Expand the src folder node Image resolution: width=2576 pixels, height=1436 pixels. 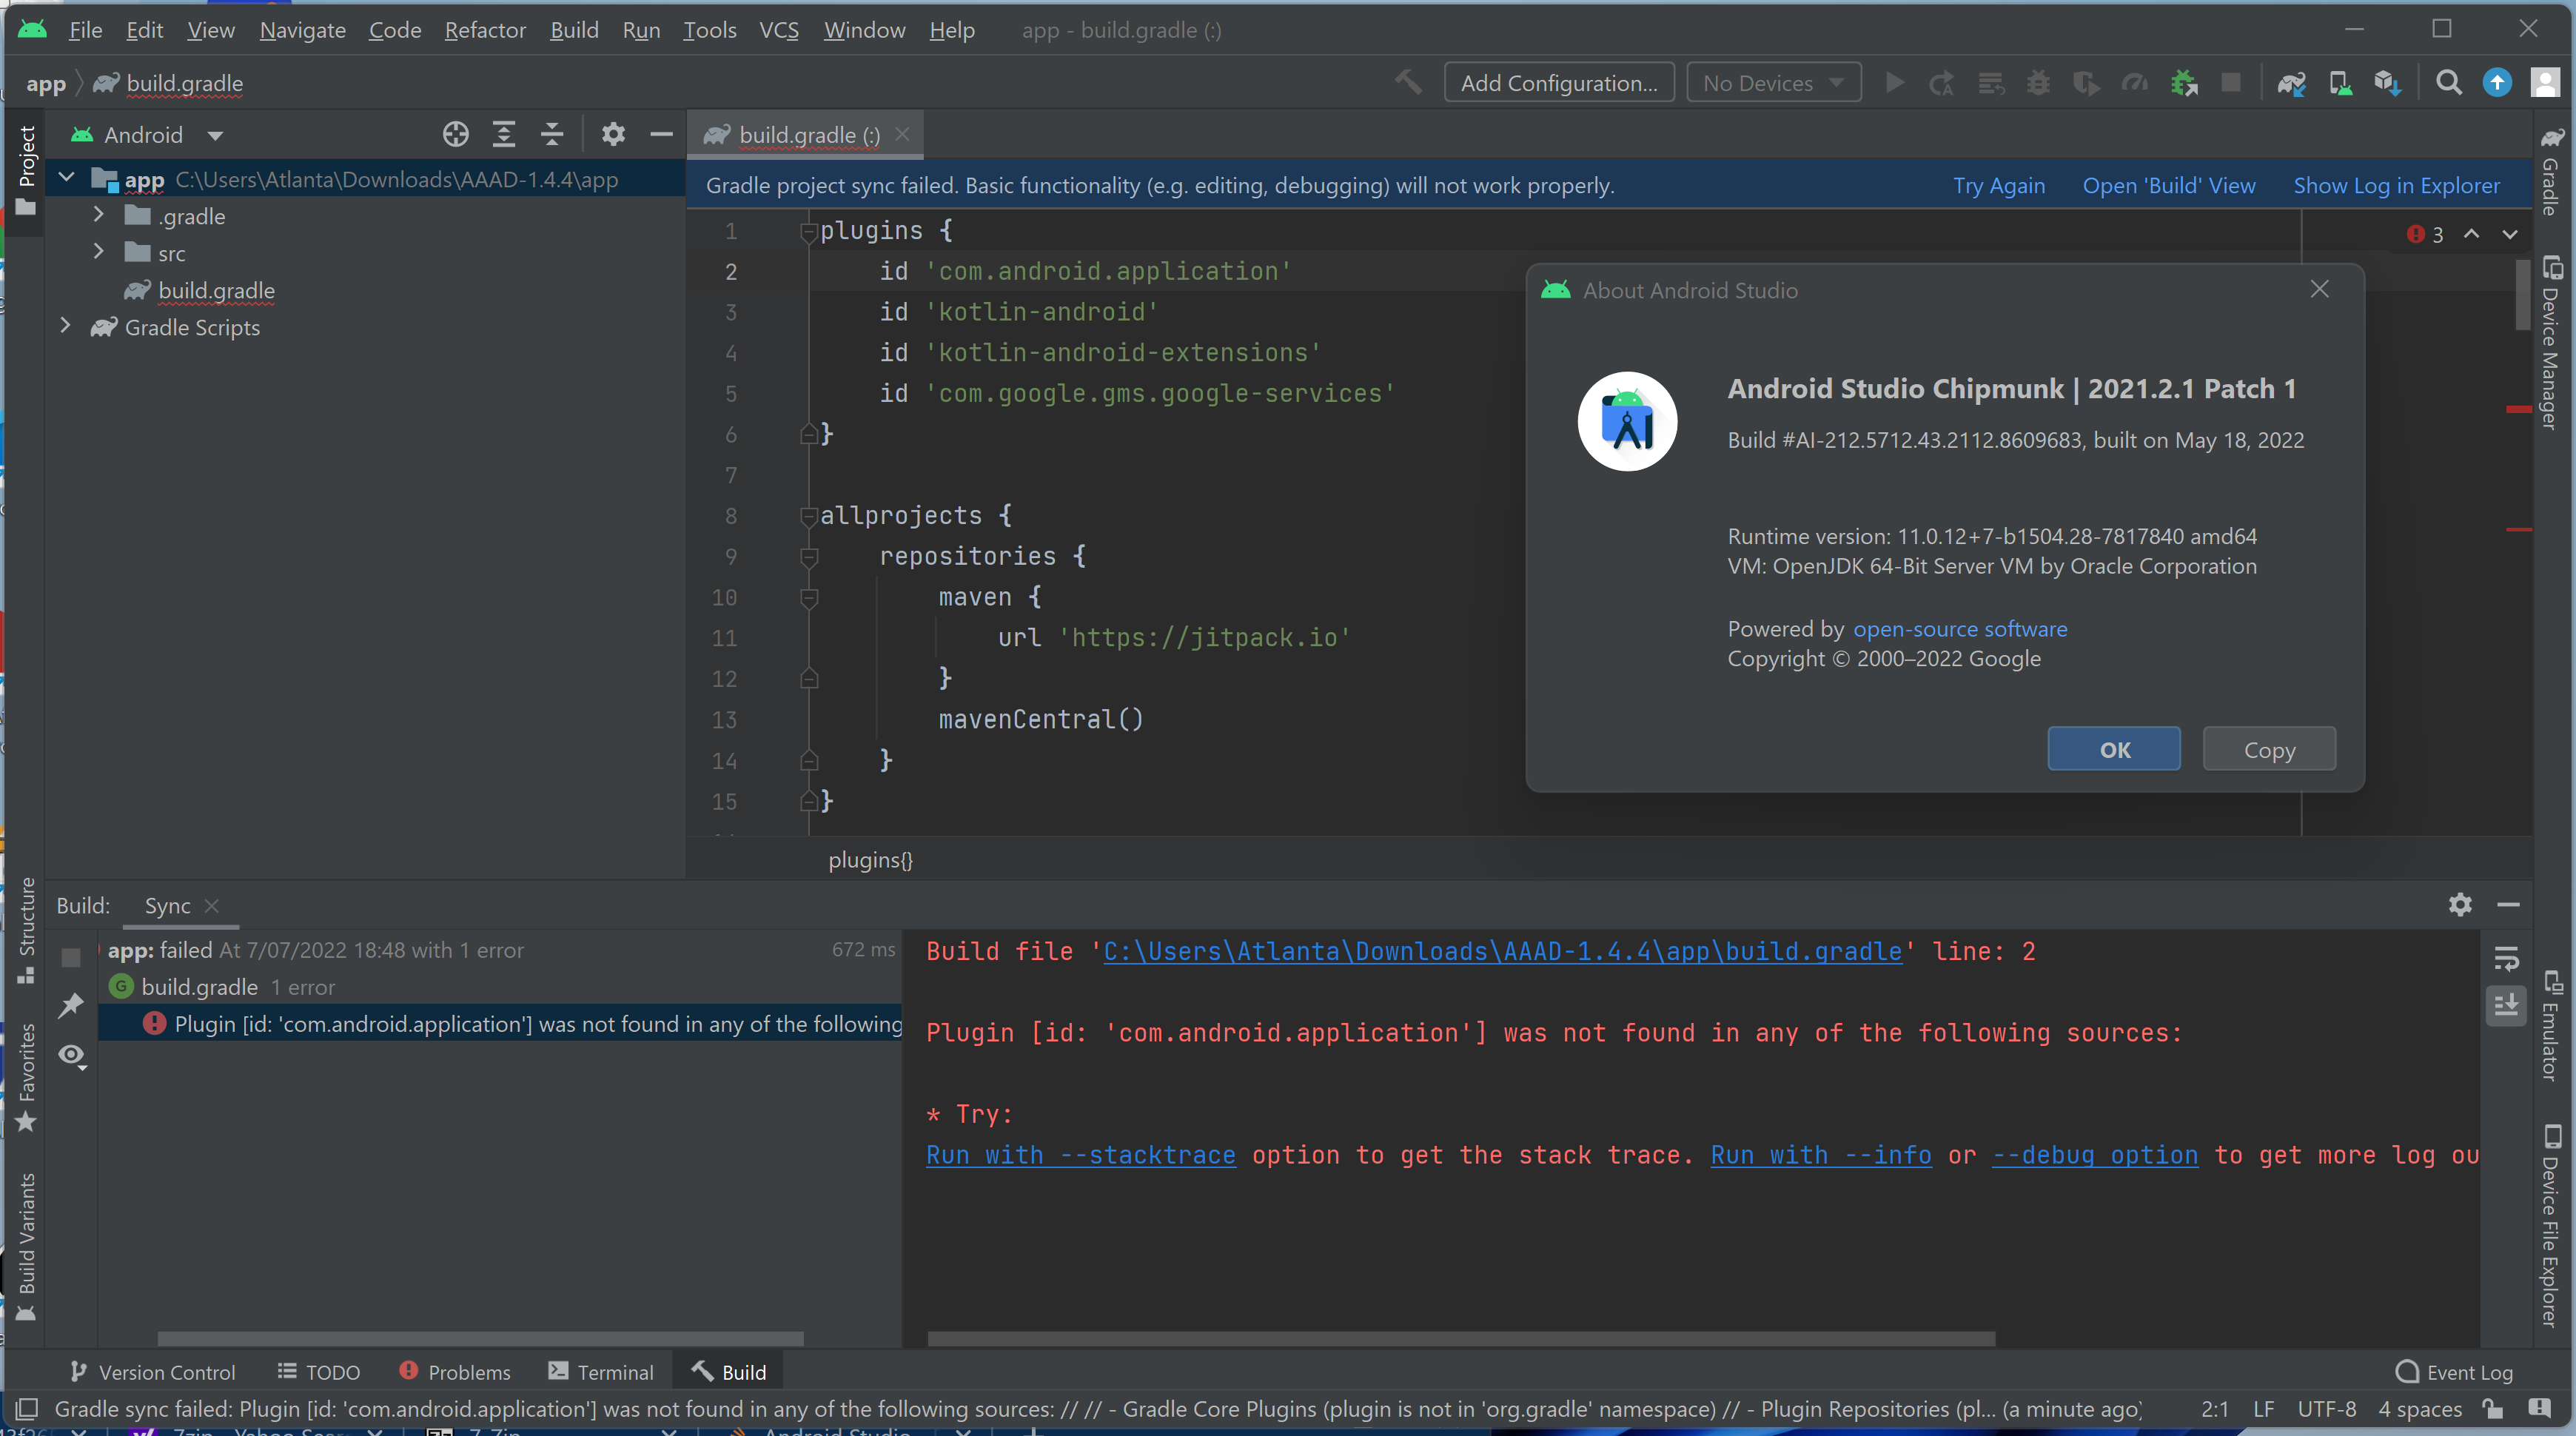[98, 252]
